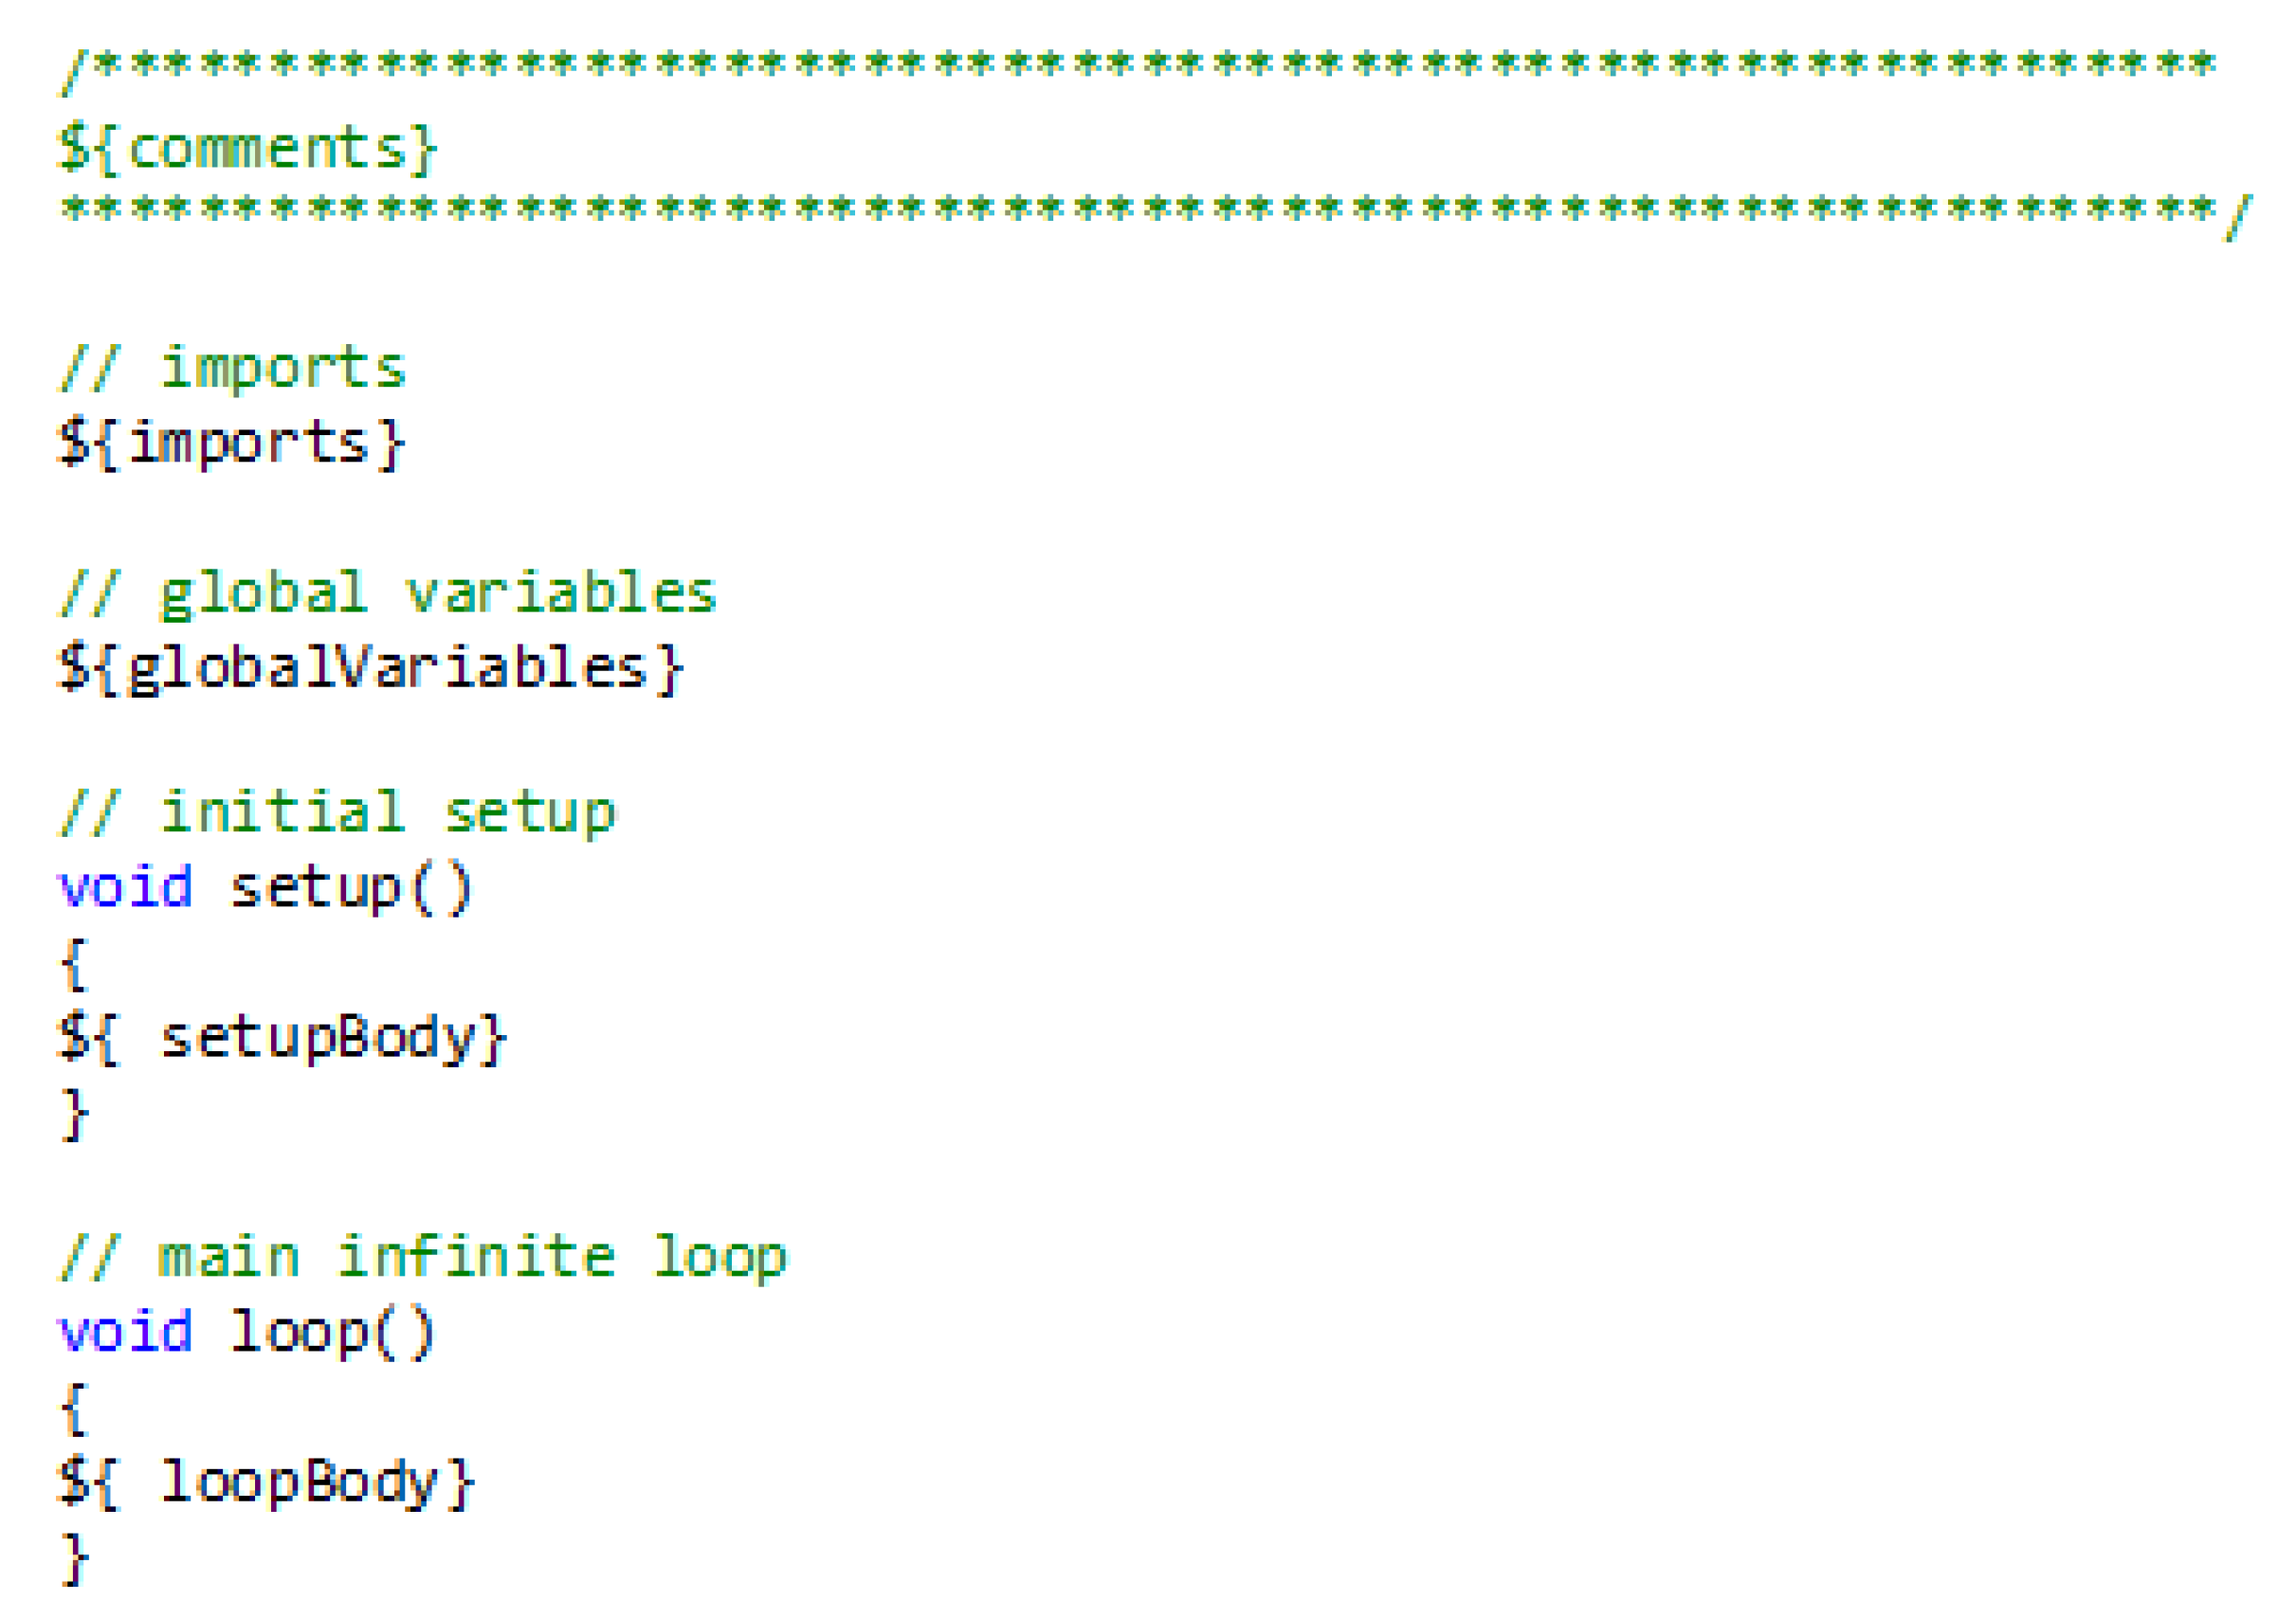Screen dimensions: 2296x1618
Task: Click the ${ loopBody} placeholder
Action: (267, 1482)
